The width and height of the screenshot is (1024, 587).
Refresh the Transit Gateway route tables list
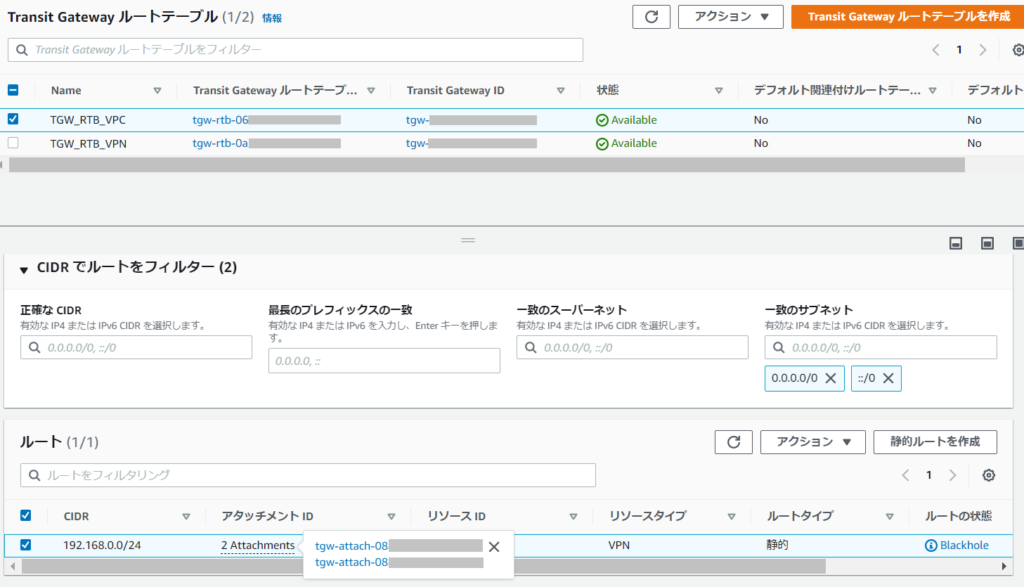click(651, 17)
